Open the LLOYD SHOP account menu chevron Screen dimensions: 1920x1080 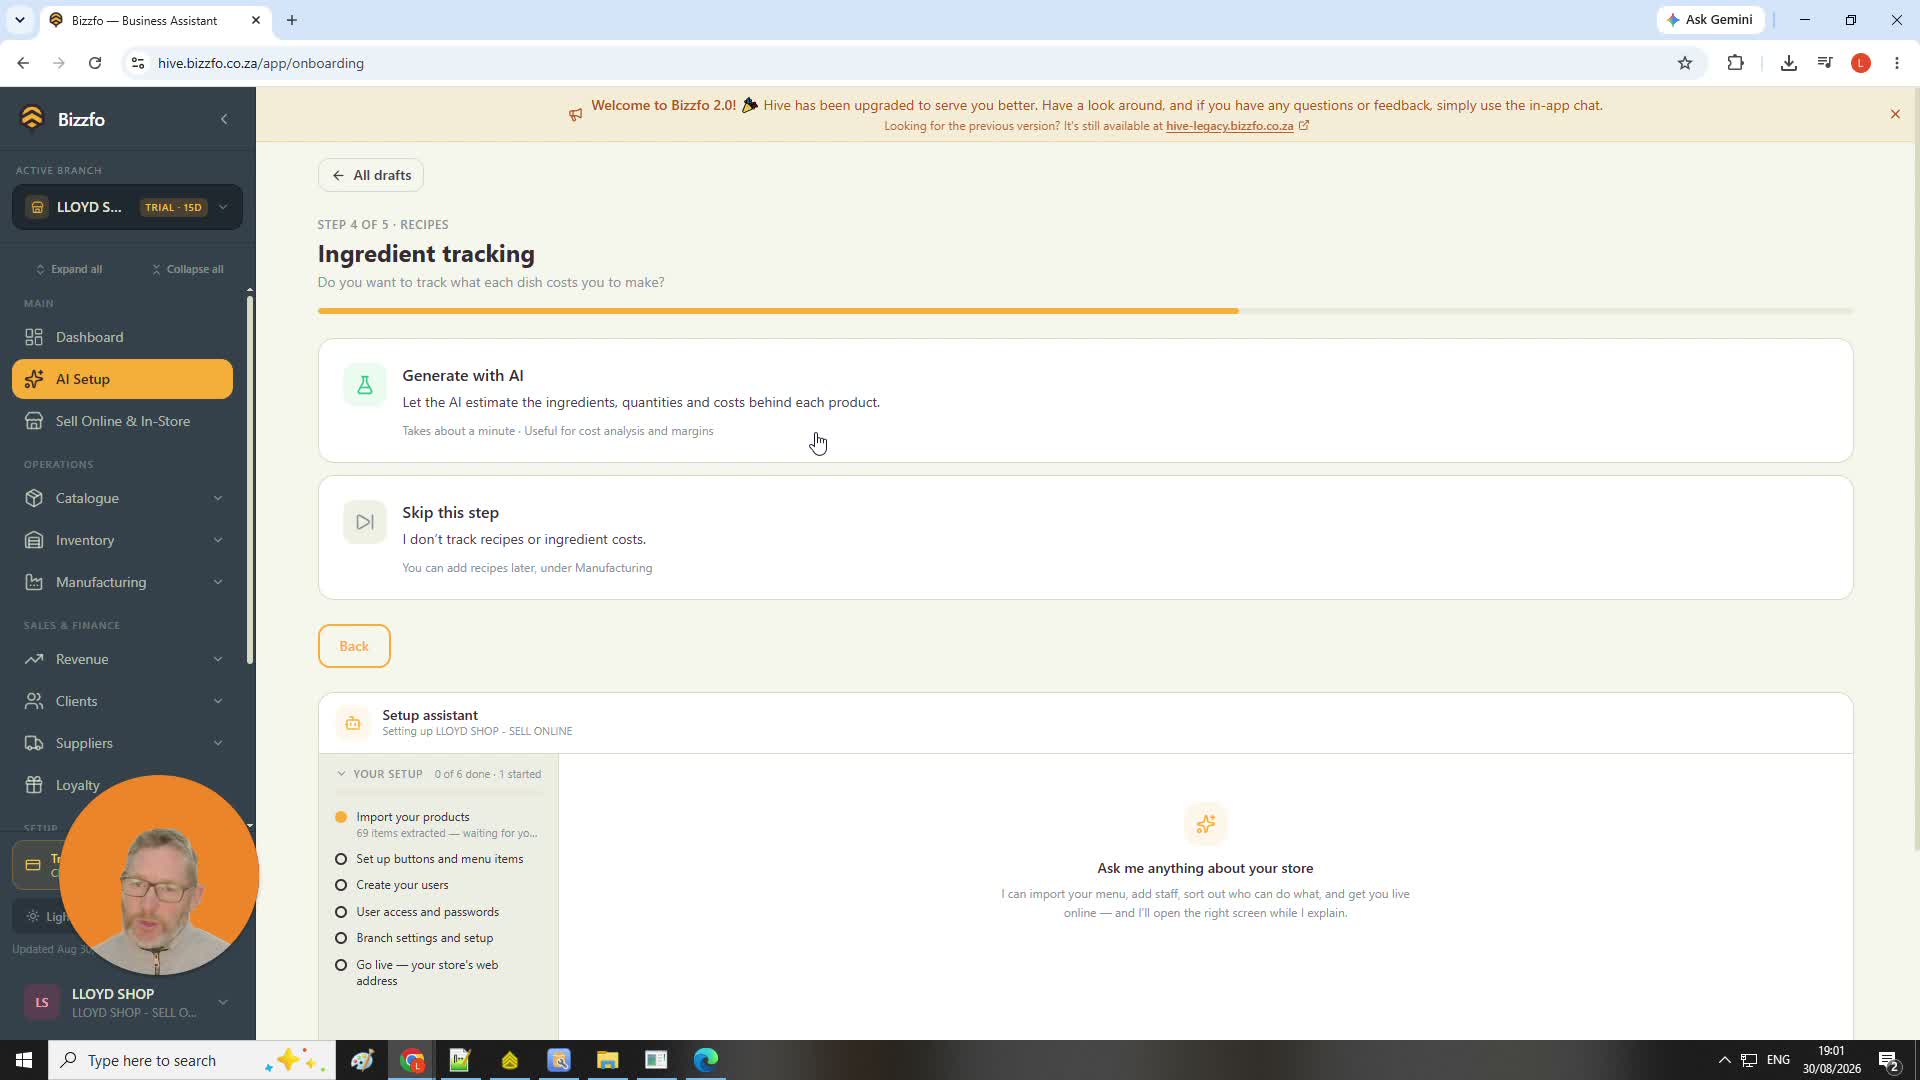click(x=222, y=1002)
